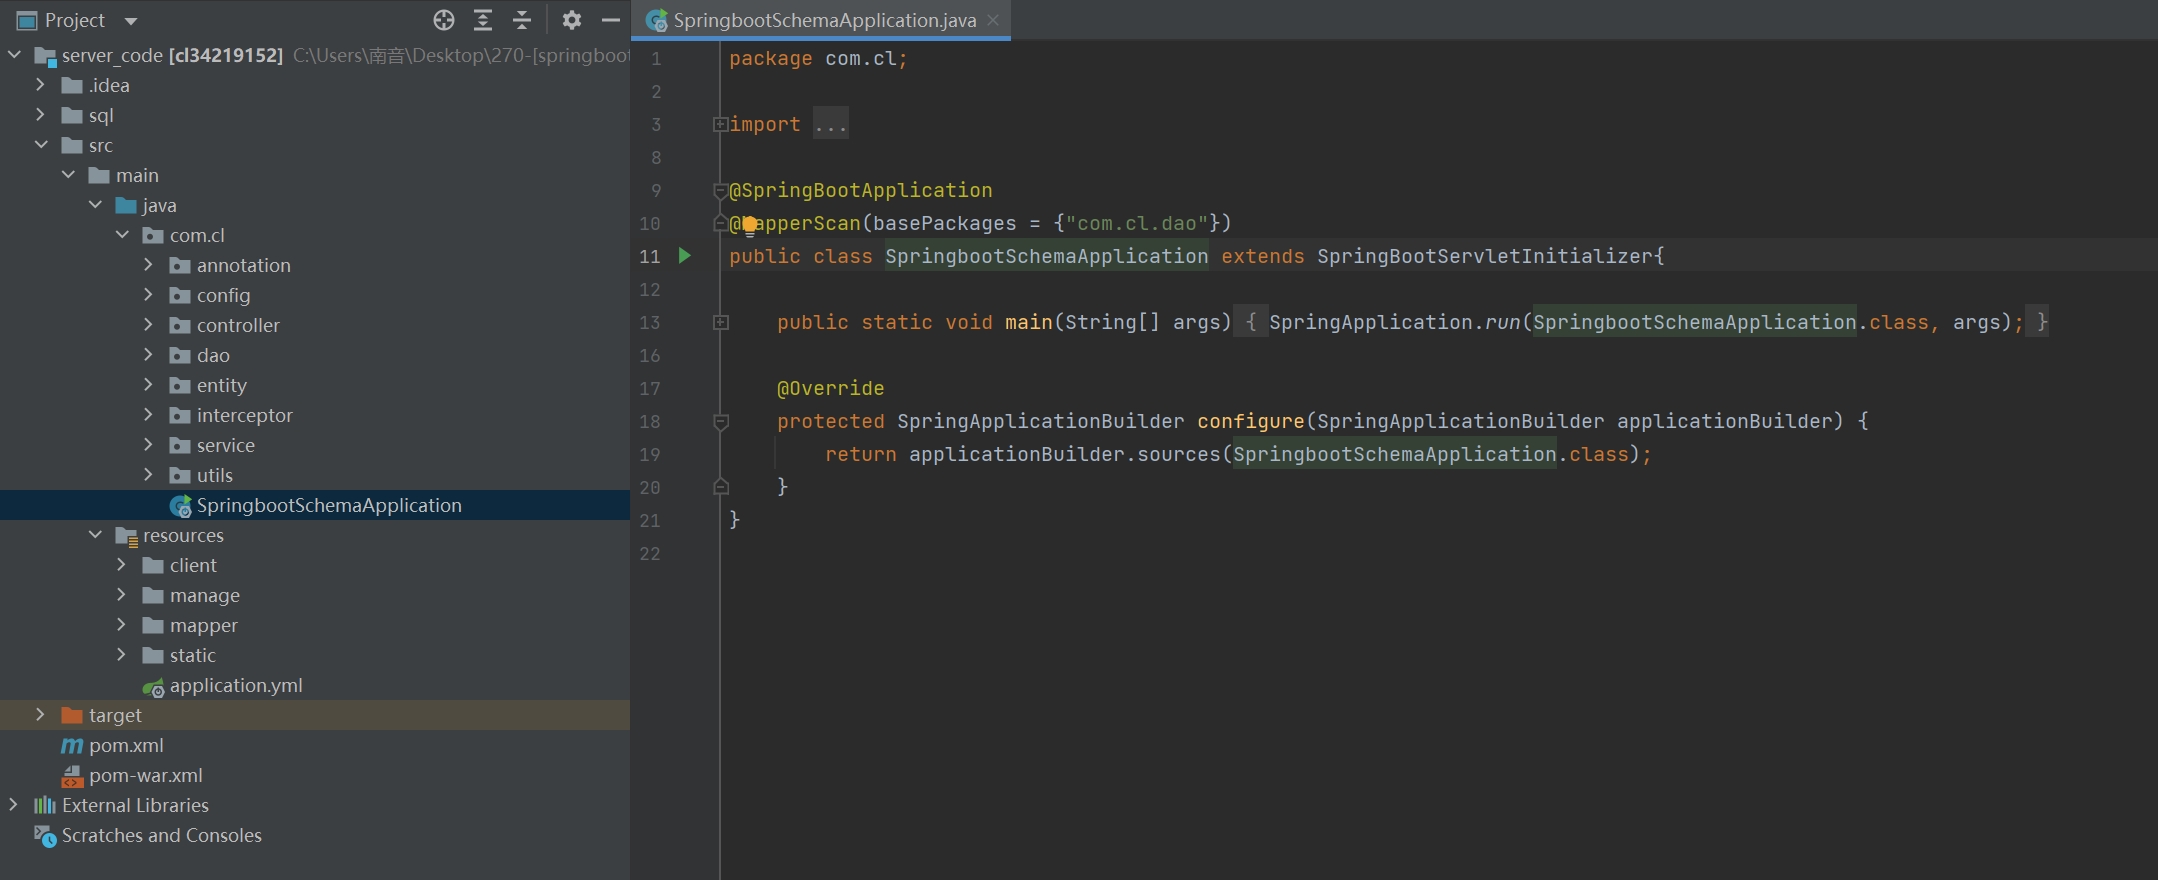Click SpringBootServletInitializer class name
The image size is (2158, 880).
(1485, 256)
